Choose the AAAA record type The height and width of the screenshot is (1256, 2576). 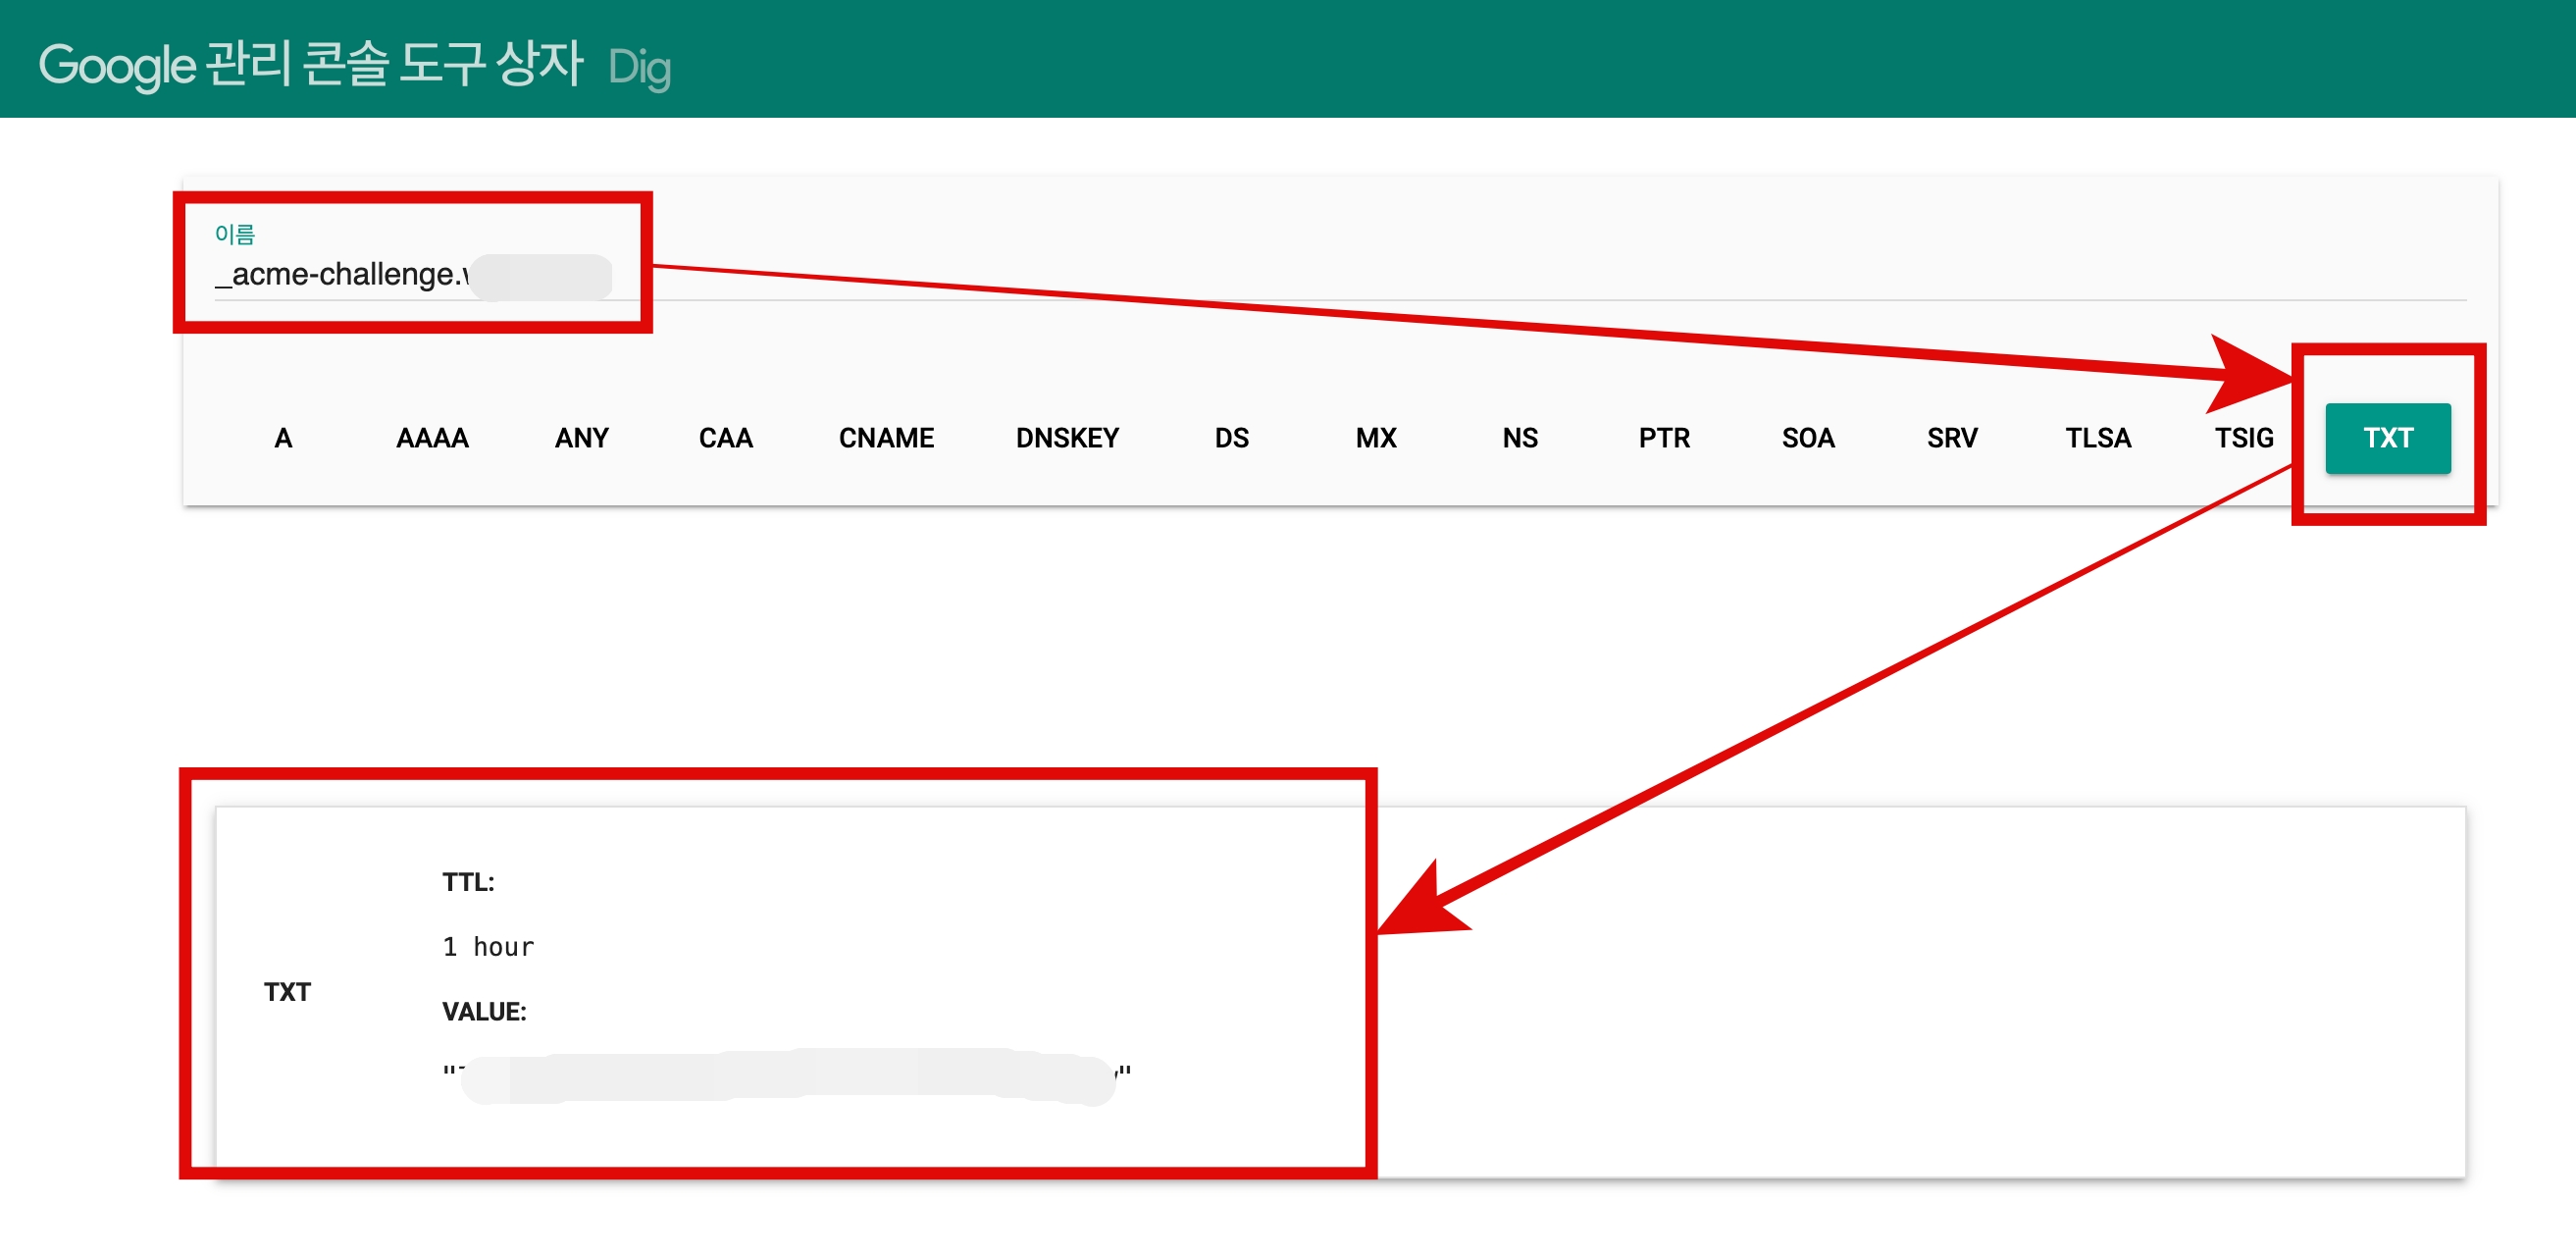[432, 438]
